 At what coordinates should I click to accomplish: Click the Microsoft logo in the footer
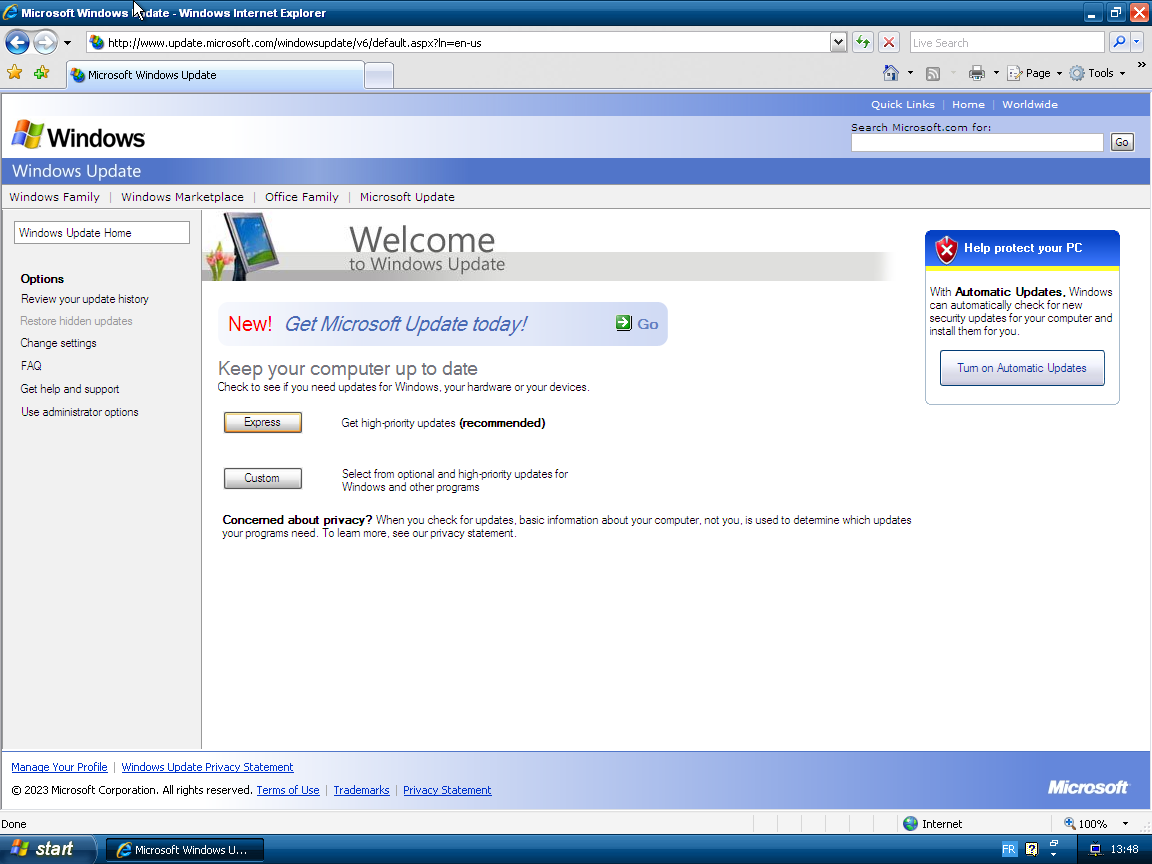pos(1087,788)
